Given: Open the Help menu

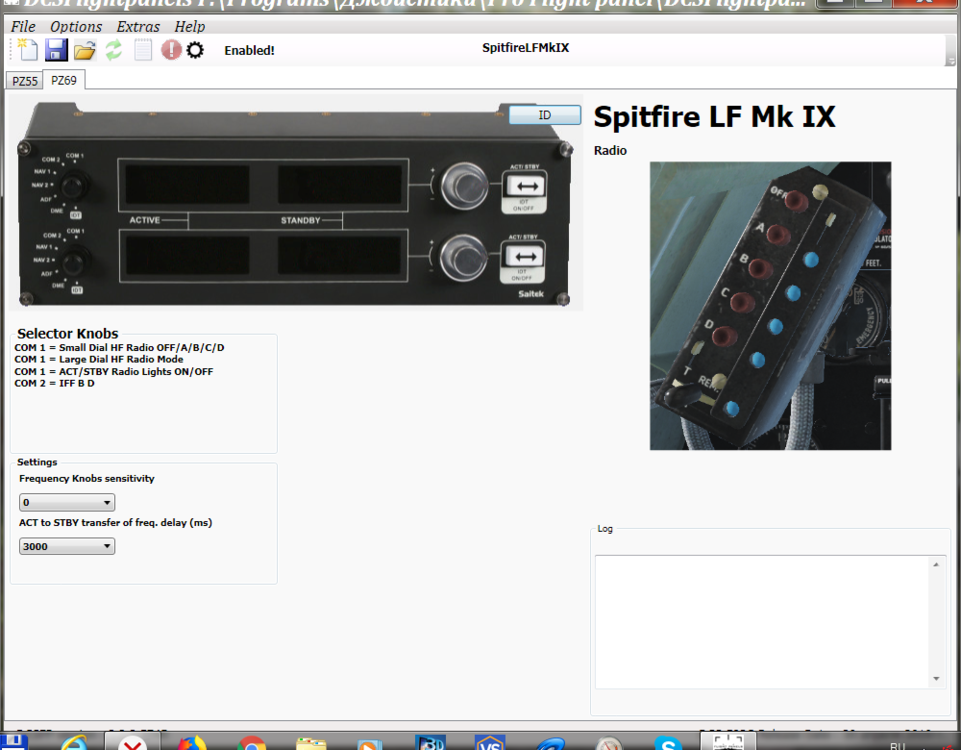Looking at the screenshot, I should [x=189, y=26].
